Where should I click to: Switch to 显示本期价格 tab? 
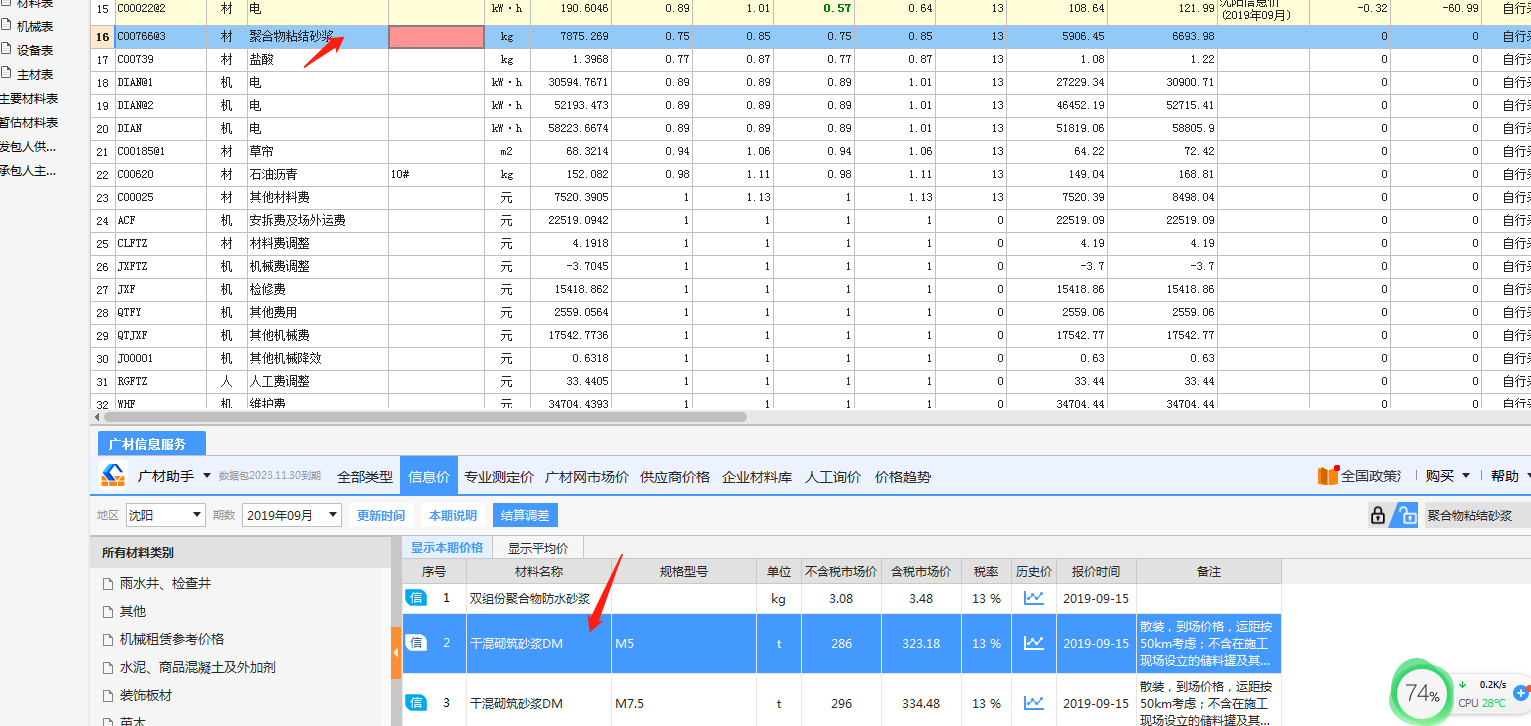447,548
